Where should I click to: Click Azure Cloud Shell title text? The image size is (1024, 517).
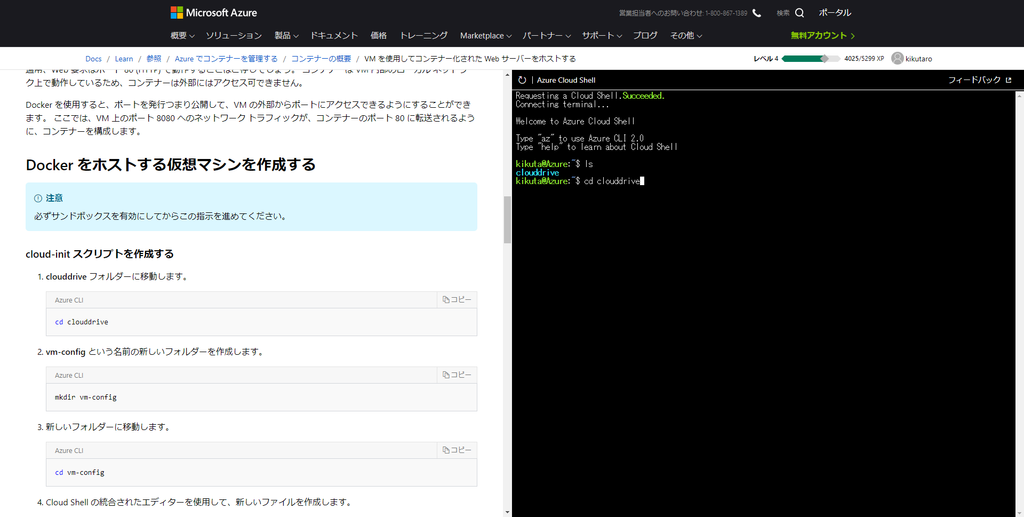566,80
